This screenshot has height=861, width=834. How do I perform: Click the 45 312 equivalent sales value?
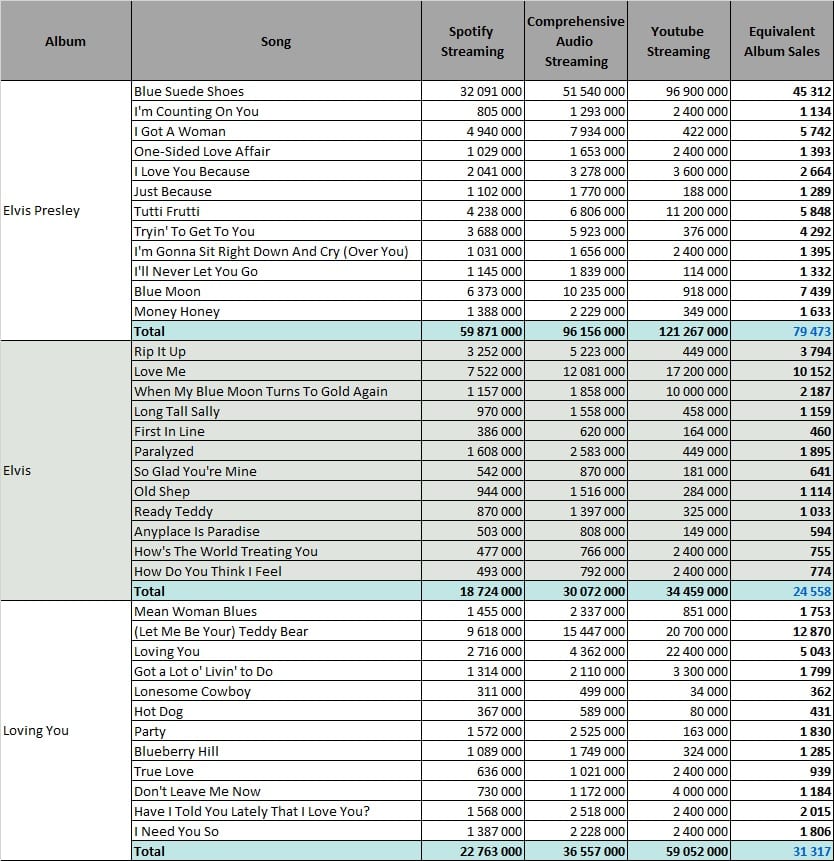(782, 91)
